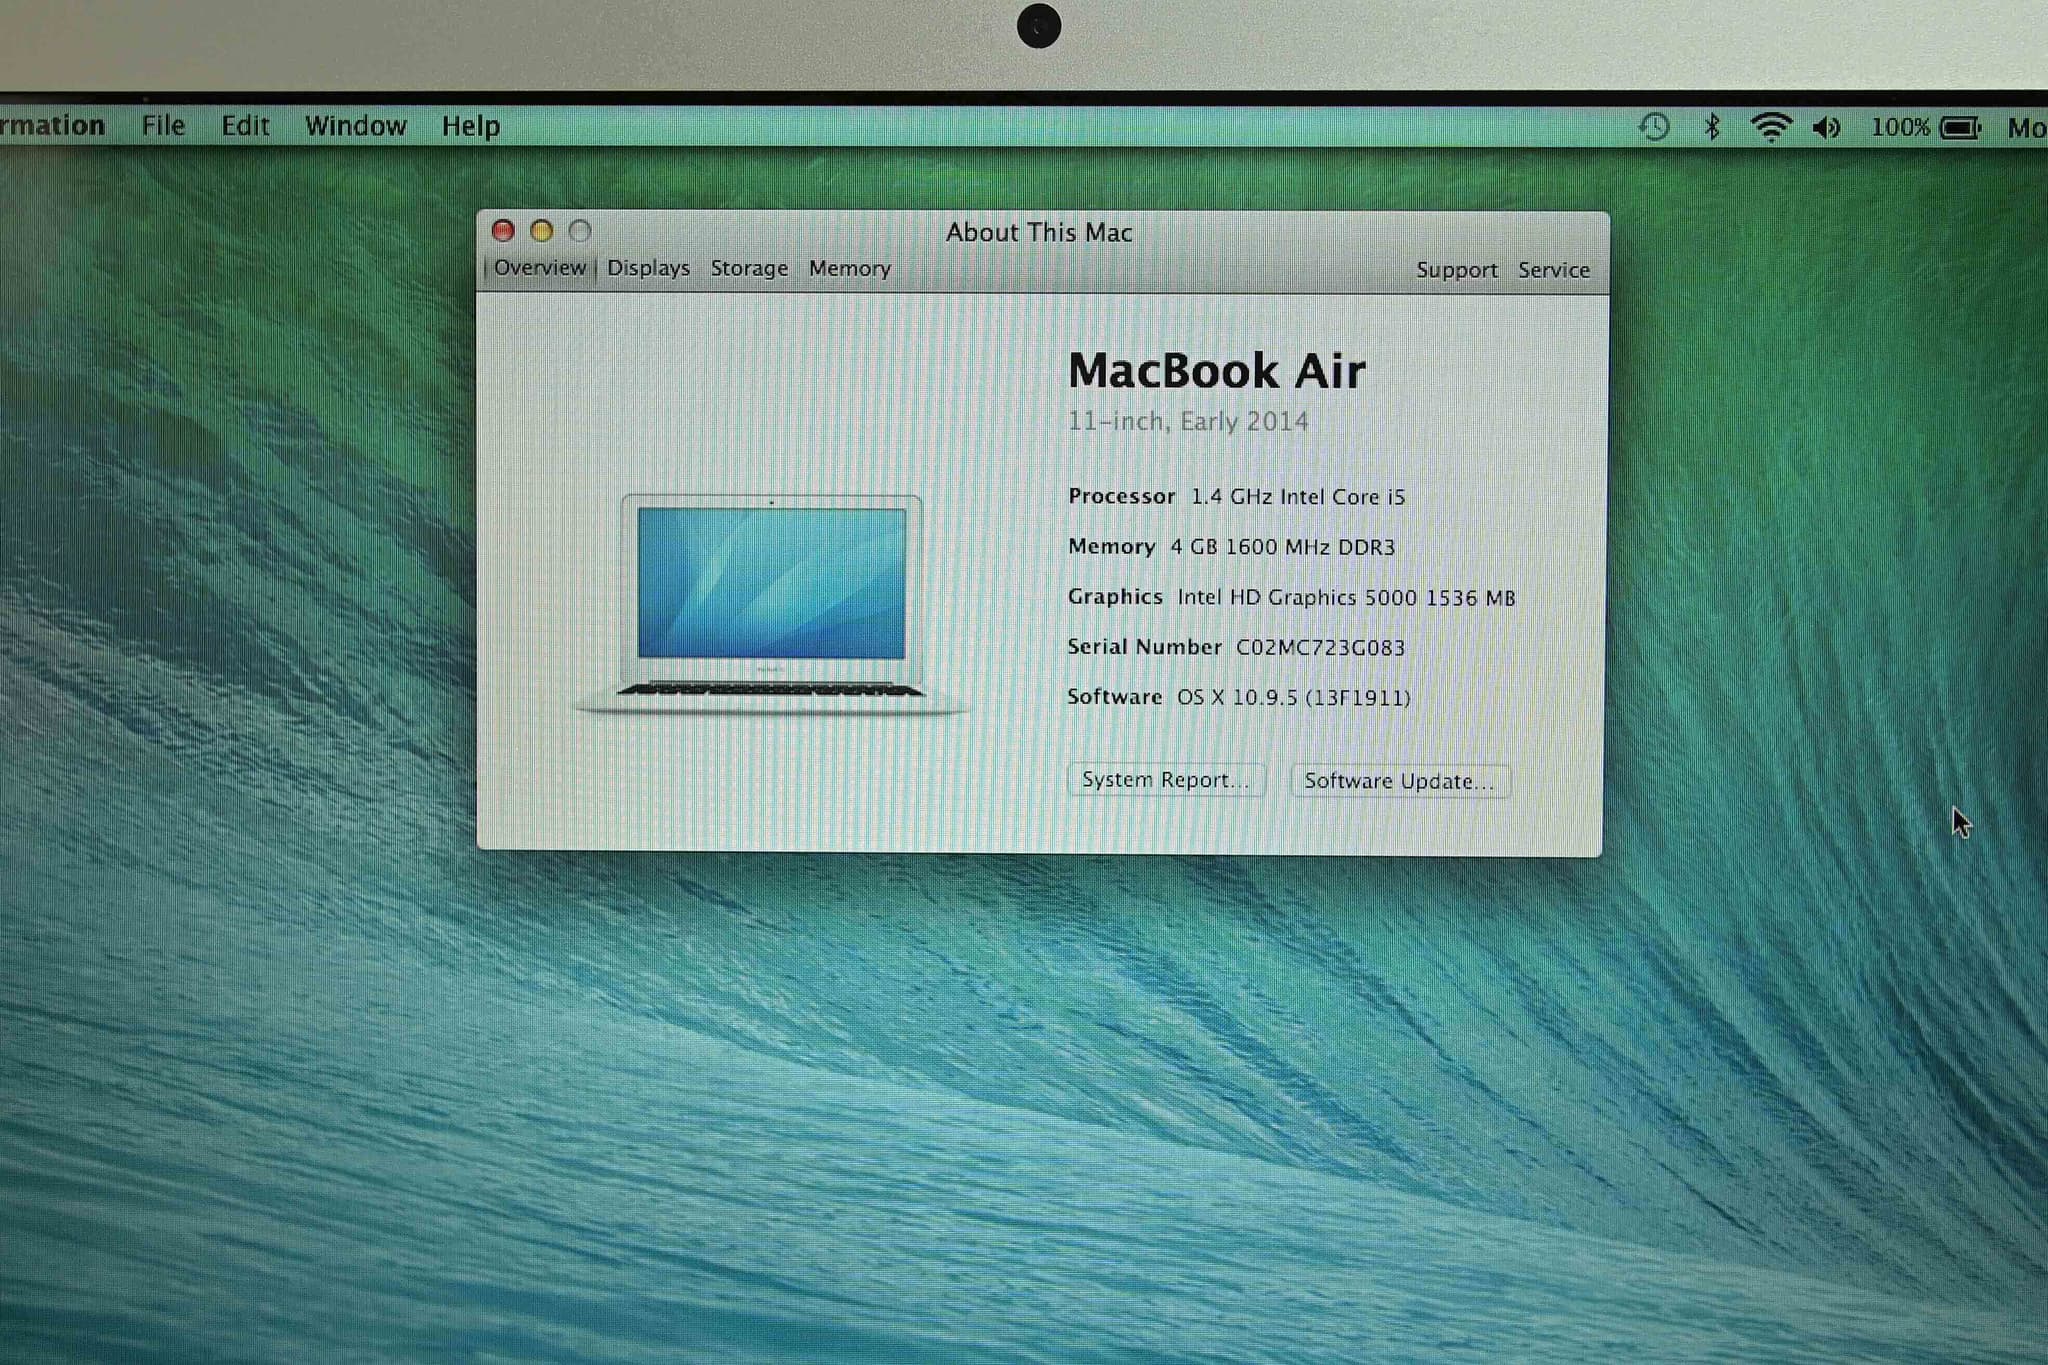Image resolution: width=2048 pixels, height=1365 pixels.
Task: Click the serial number C02MC723G083
Action: 1320,648
